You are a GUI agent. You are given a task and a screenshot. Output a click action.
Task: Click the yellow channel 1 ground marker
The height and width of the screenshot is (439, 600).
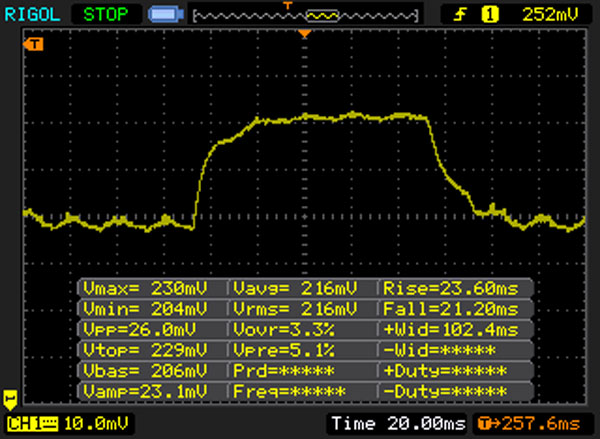pos(10,400)
